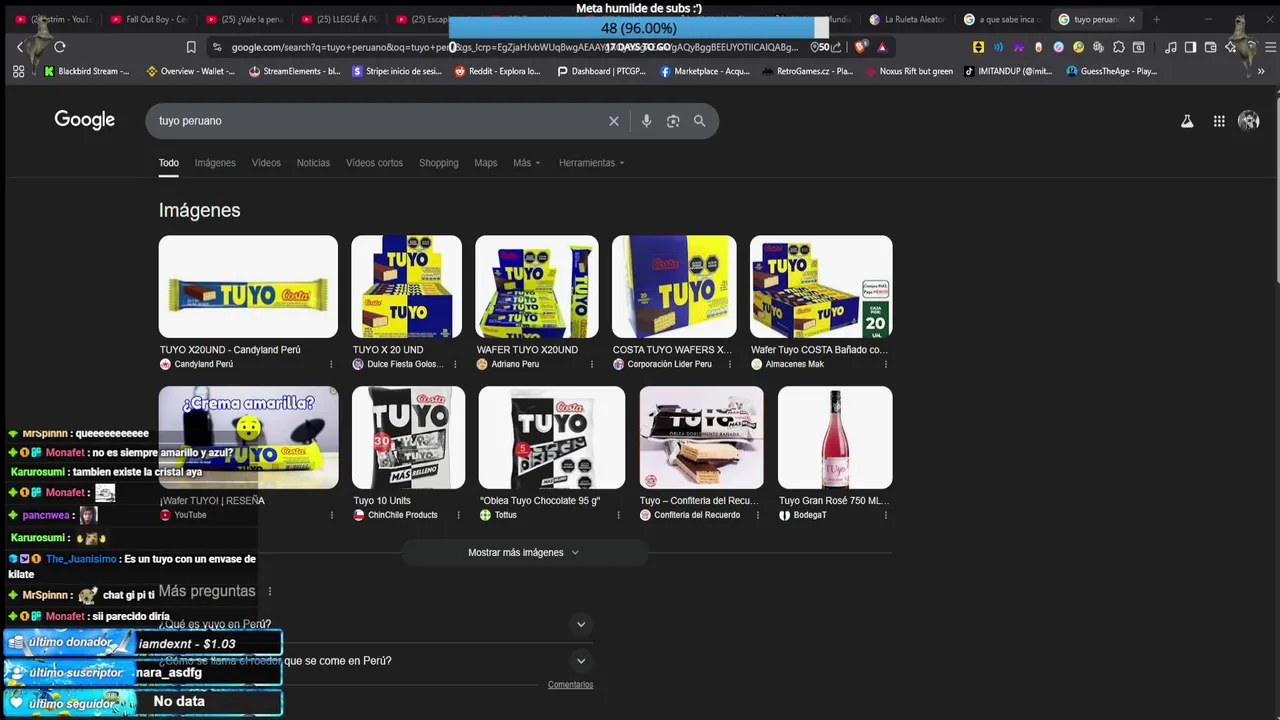The image size is (1280, 720).
Task: Open options for Almacenes Mak image result
Action: tap(885, 364)
